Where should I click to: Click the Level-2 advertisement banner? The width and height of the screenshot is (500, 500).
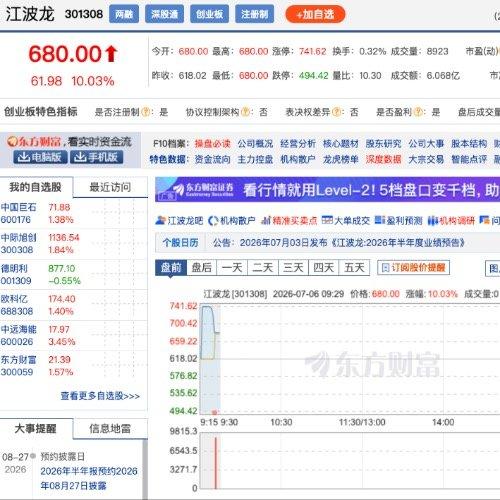click(x=327, y=189)
